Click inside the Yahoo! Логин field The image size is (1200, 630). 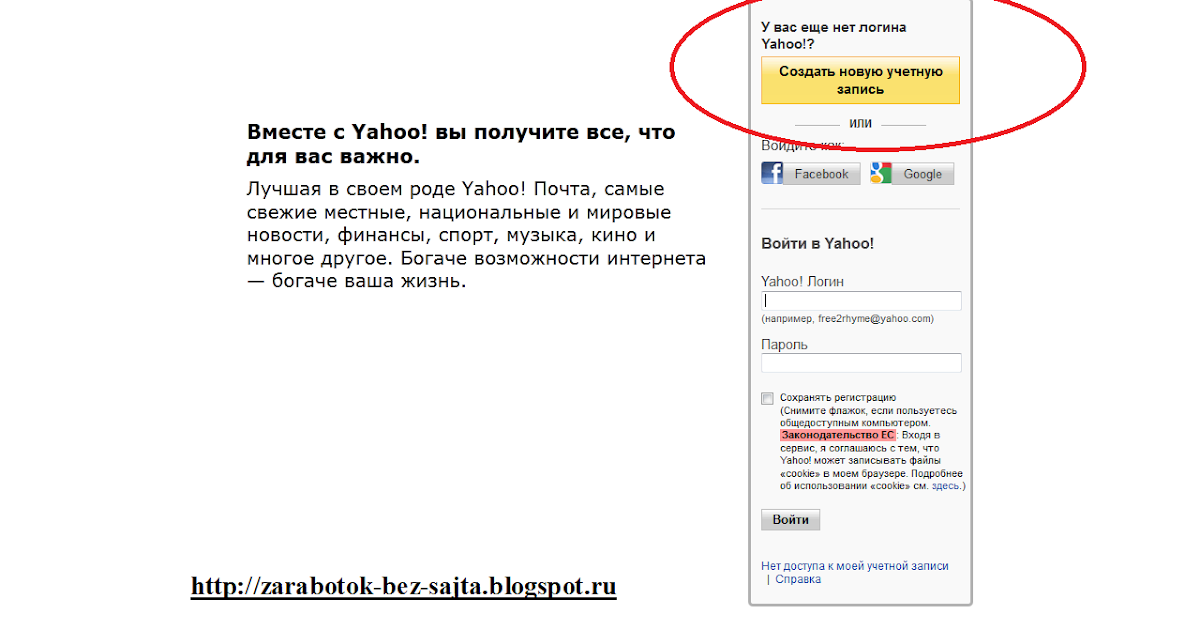(x=861, y=301)
